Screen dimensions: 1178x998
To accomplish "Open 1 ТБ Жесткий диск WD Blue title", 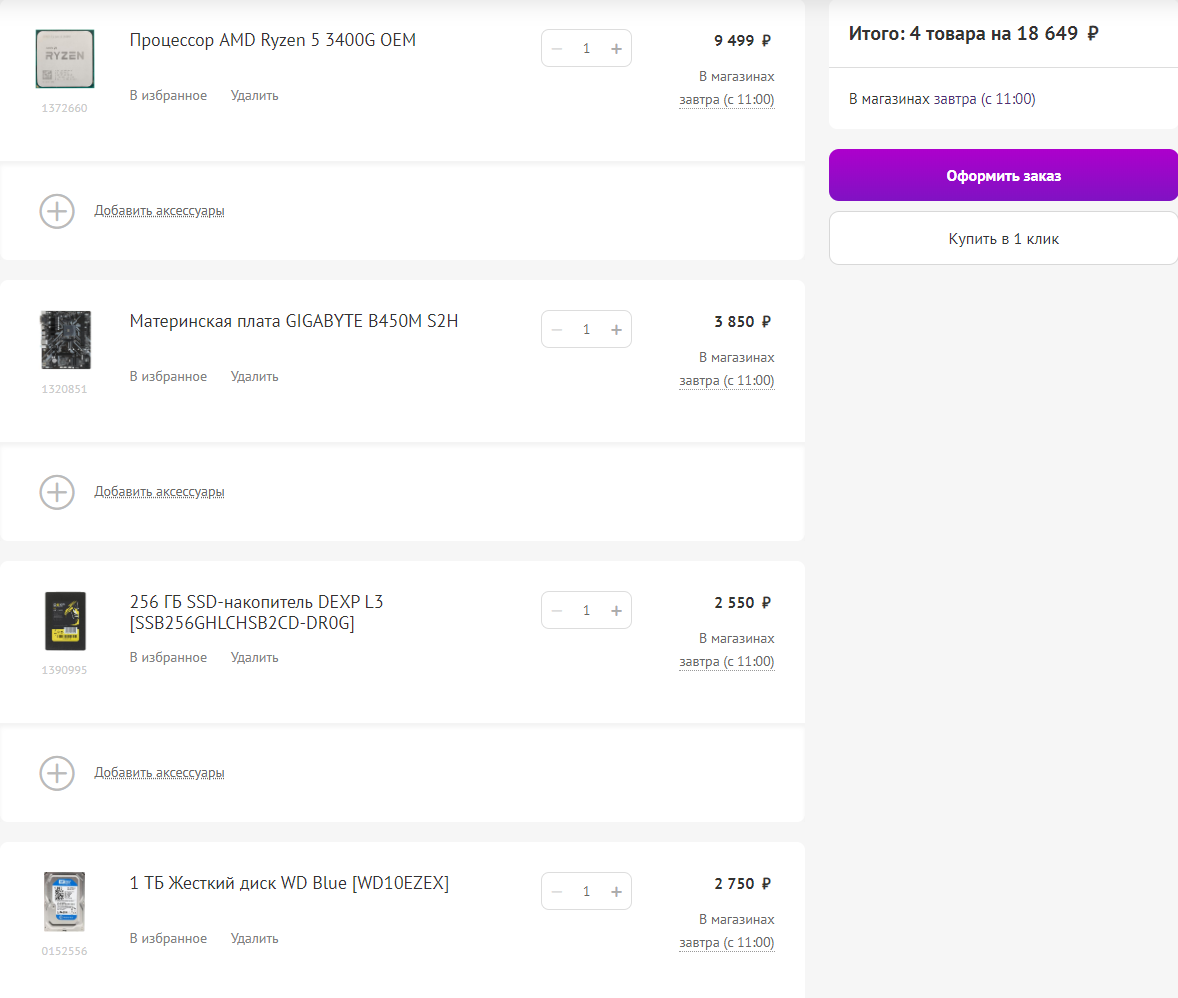I will click(289, 883).
